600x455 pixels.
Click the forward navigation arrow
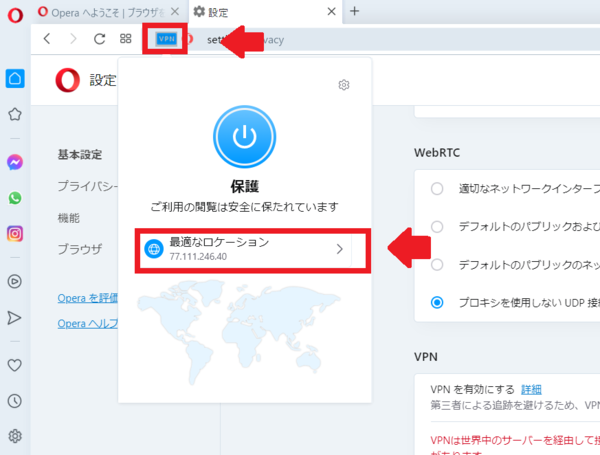click(x=73, y=39)
